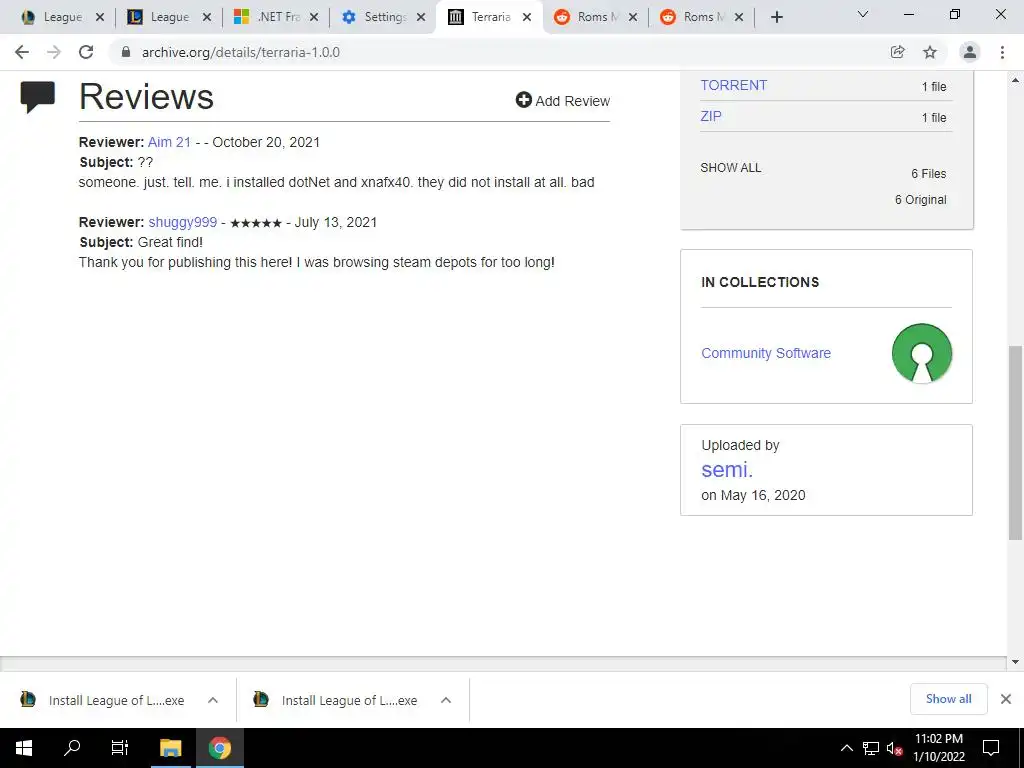Screen dimensions: 1024x768
Task: Show all downloads
Action: (x=948, y=699)
